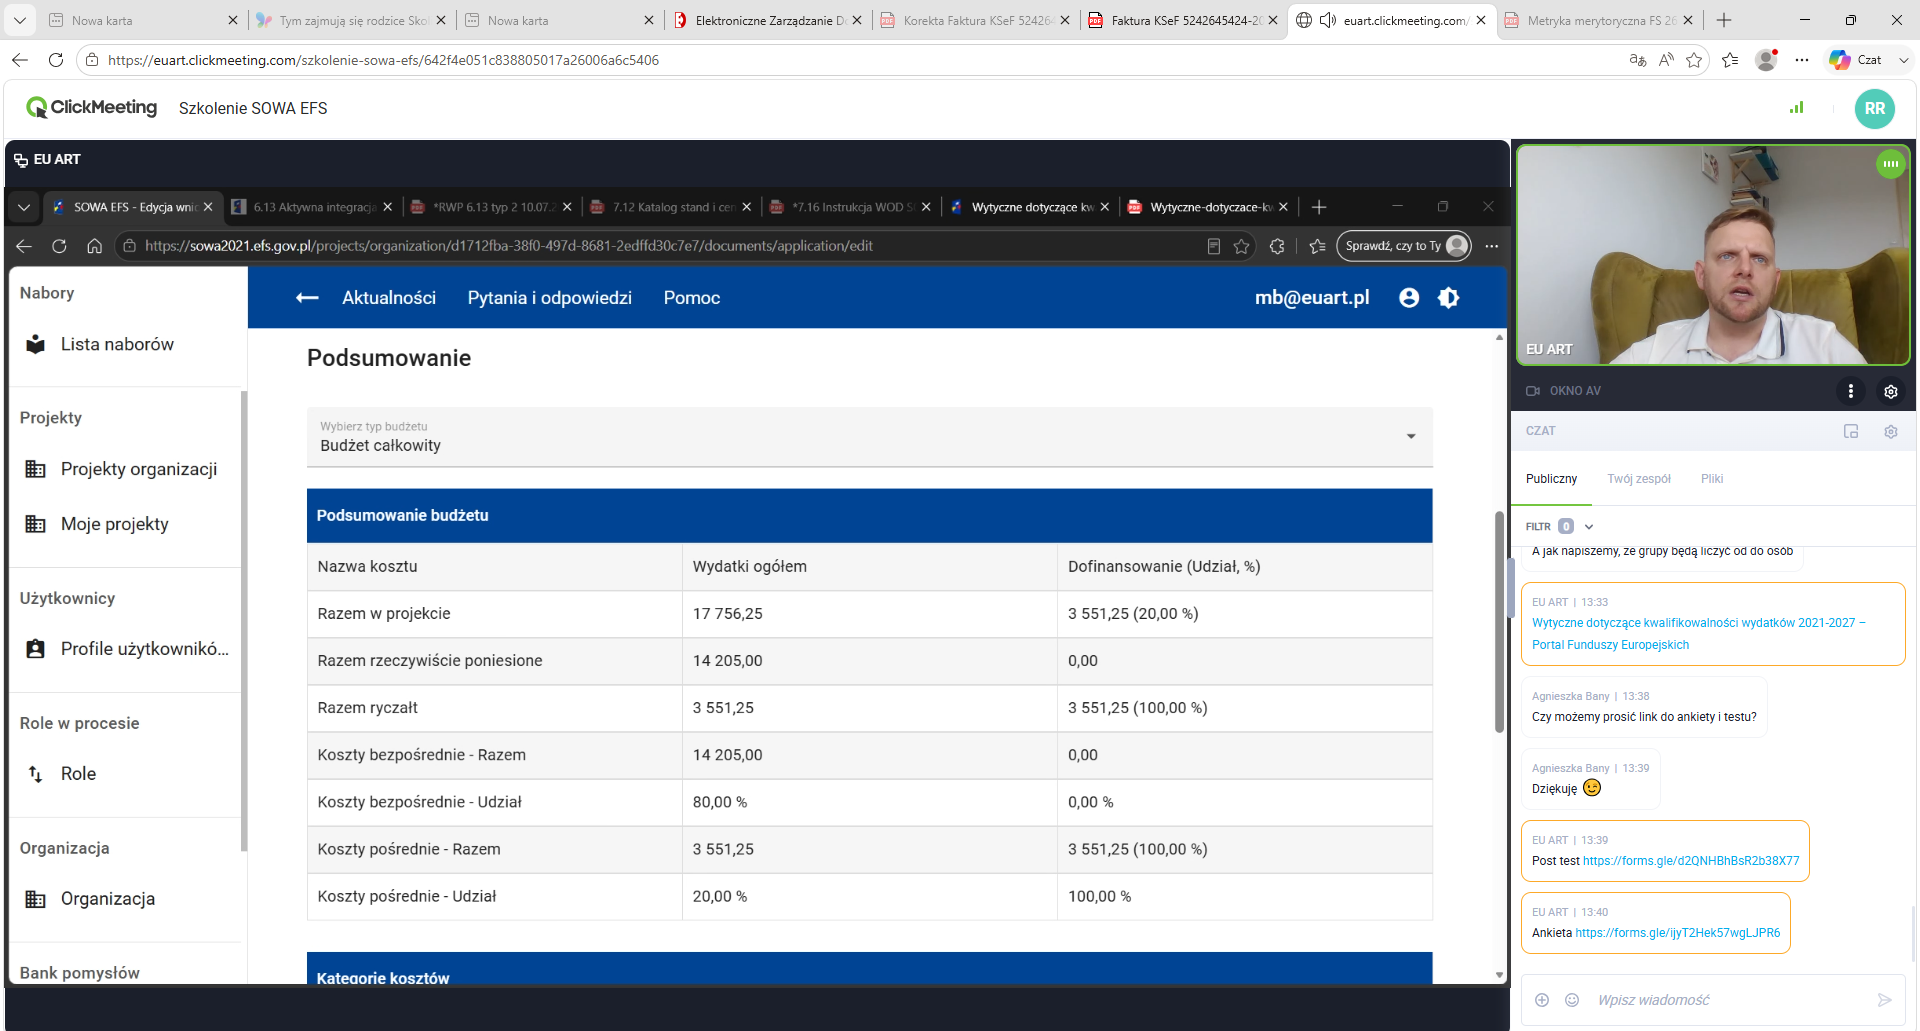The image size is (1920, 1031).
Task: Open the shared browser tab list chevron
Action: pyautogui.click(x=24, y=207)
